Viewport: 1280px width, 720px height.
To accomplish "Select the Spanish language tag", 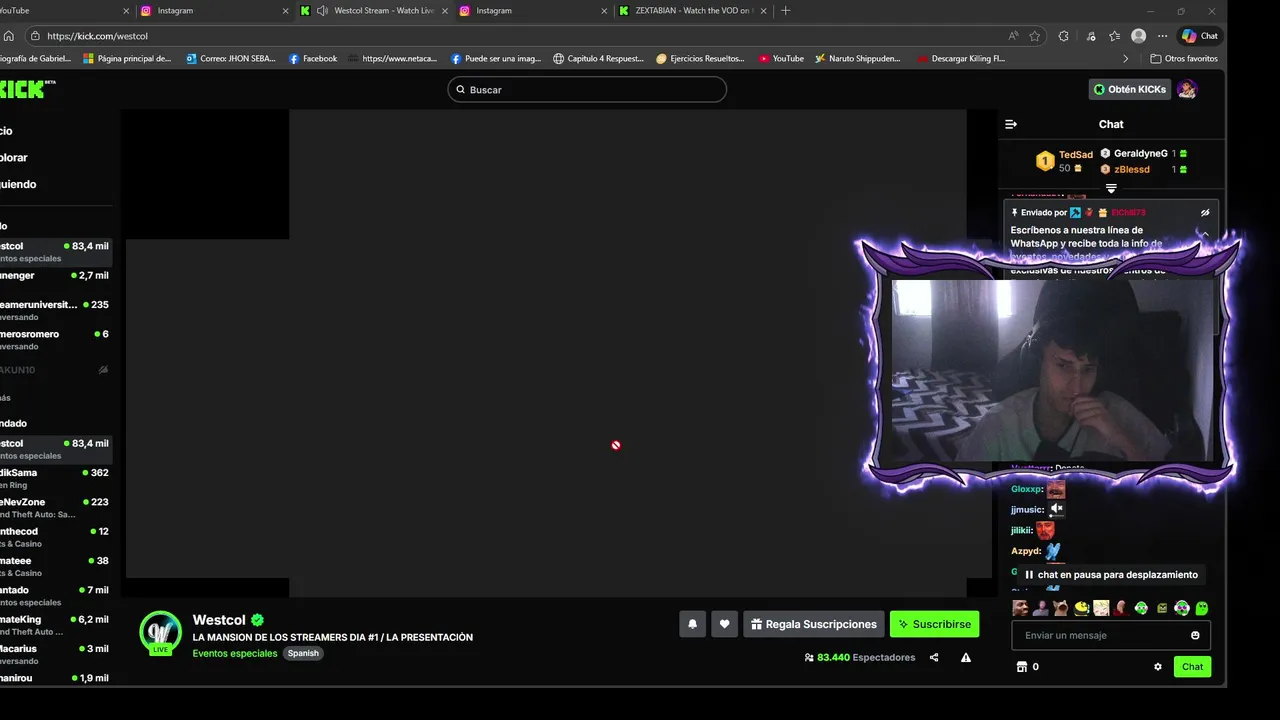I will tap(303, 653).
